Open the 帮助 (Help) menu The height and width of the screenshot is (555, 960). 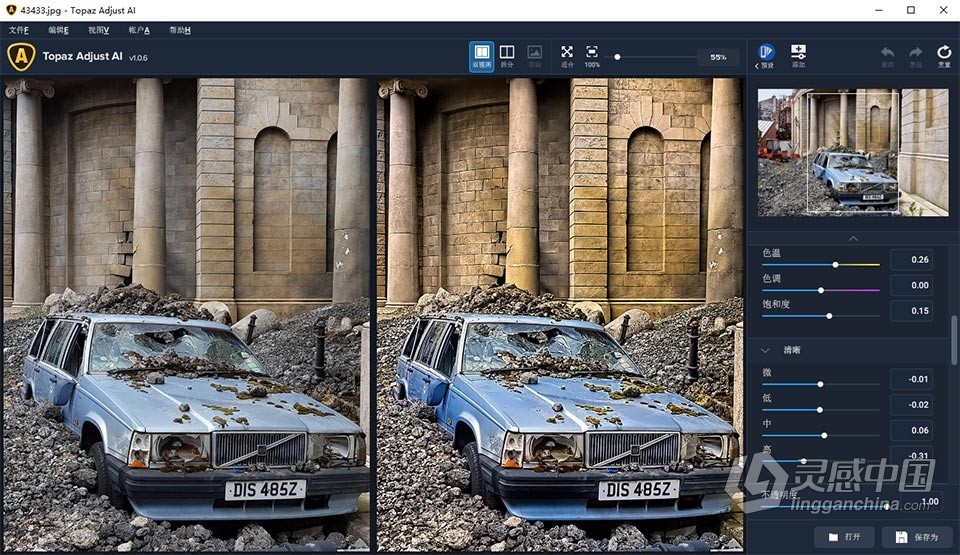coord(180,30)
